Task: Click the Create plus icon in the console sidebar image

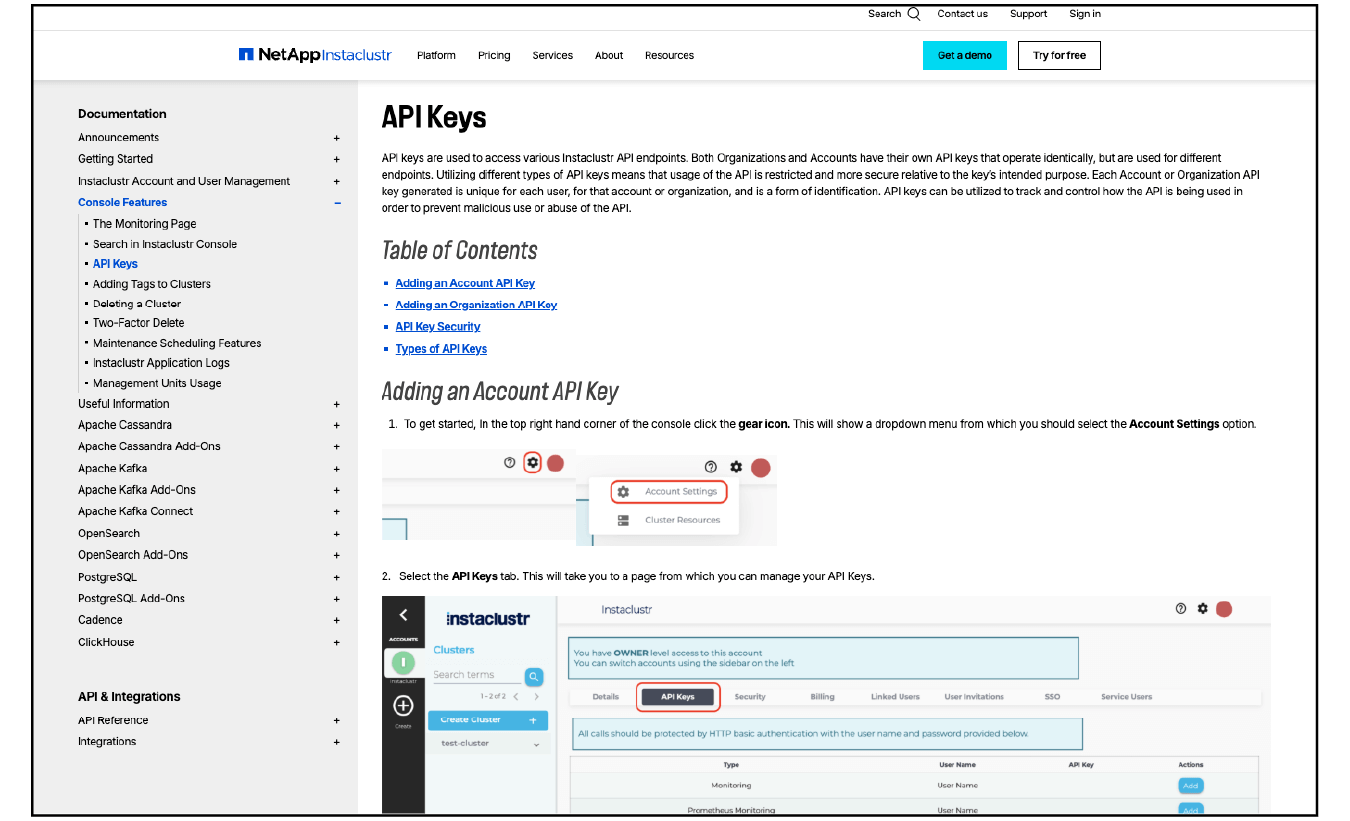Action: pyautogui.click(x=403, y=707)
